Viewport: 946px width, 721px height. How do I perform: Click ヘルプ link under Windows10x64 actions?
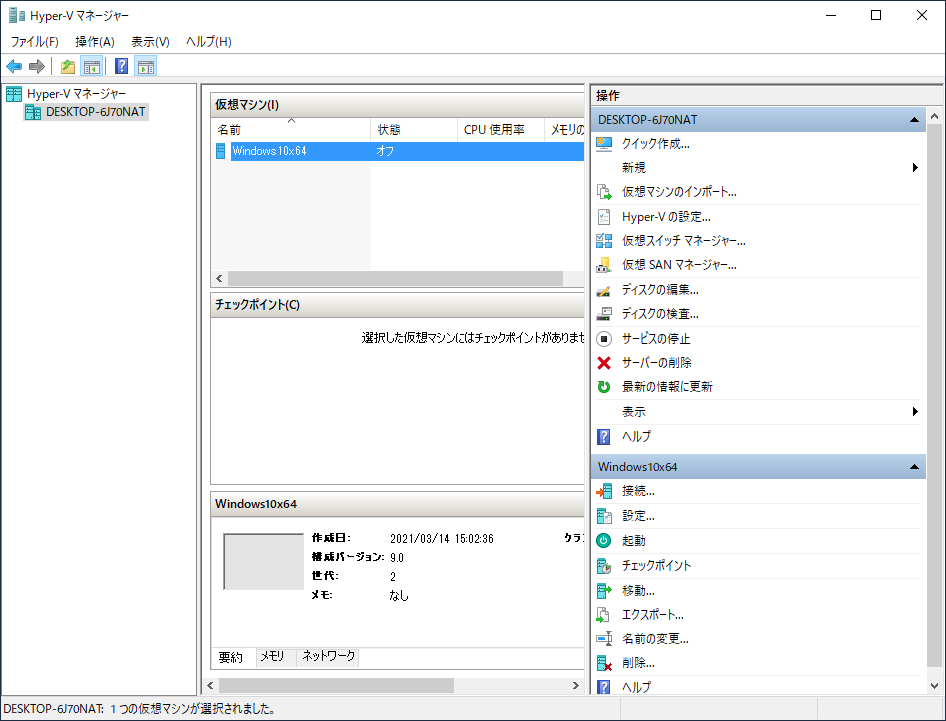[636, 687]
